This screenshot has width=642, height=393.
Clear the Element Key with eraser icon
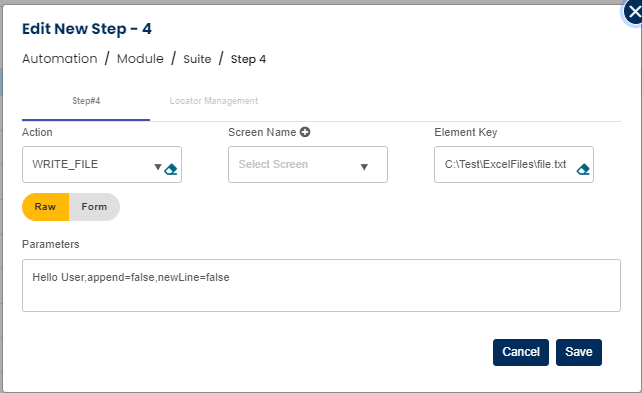pyautogui.click(x=583, y=169)
